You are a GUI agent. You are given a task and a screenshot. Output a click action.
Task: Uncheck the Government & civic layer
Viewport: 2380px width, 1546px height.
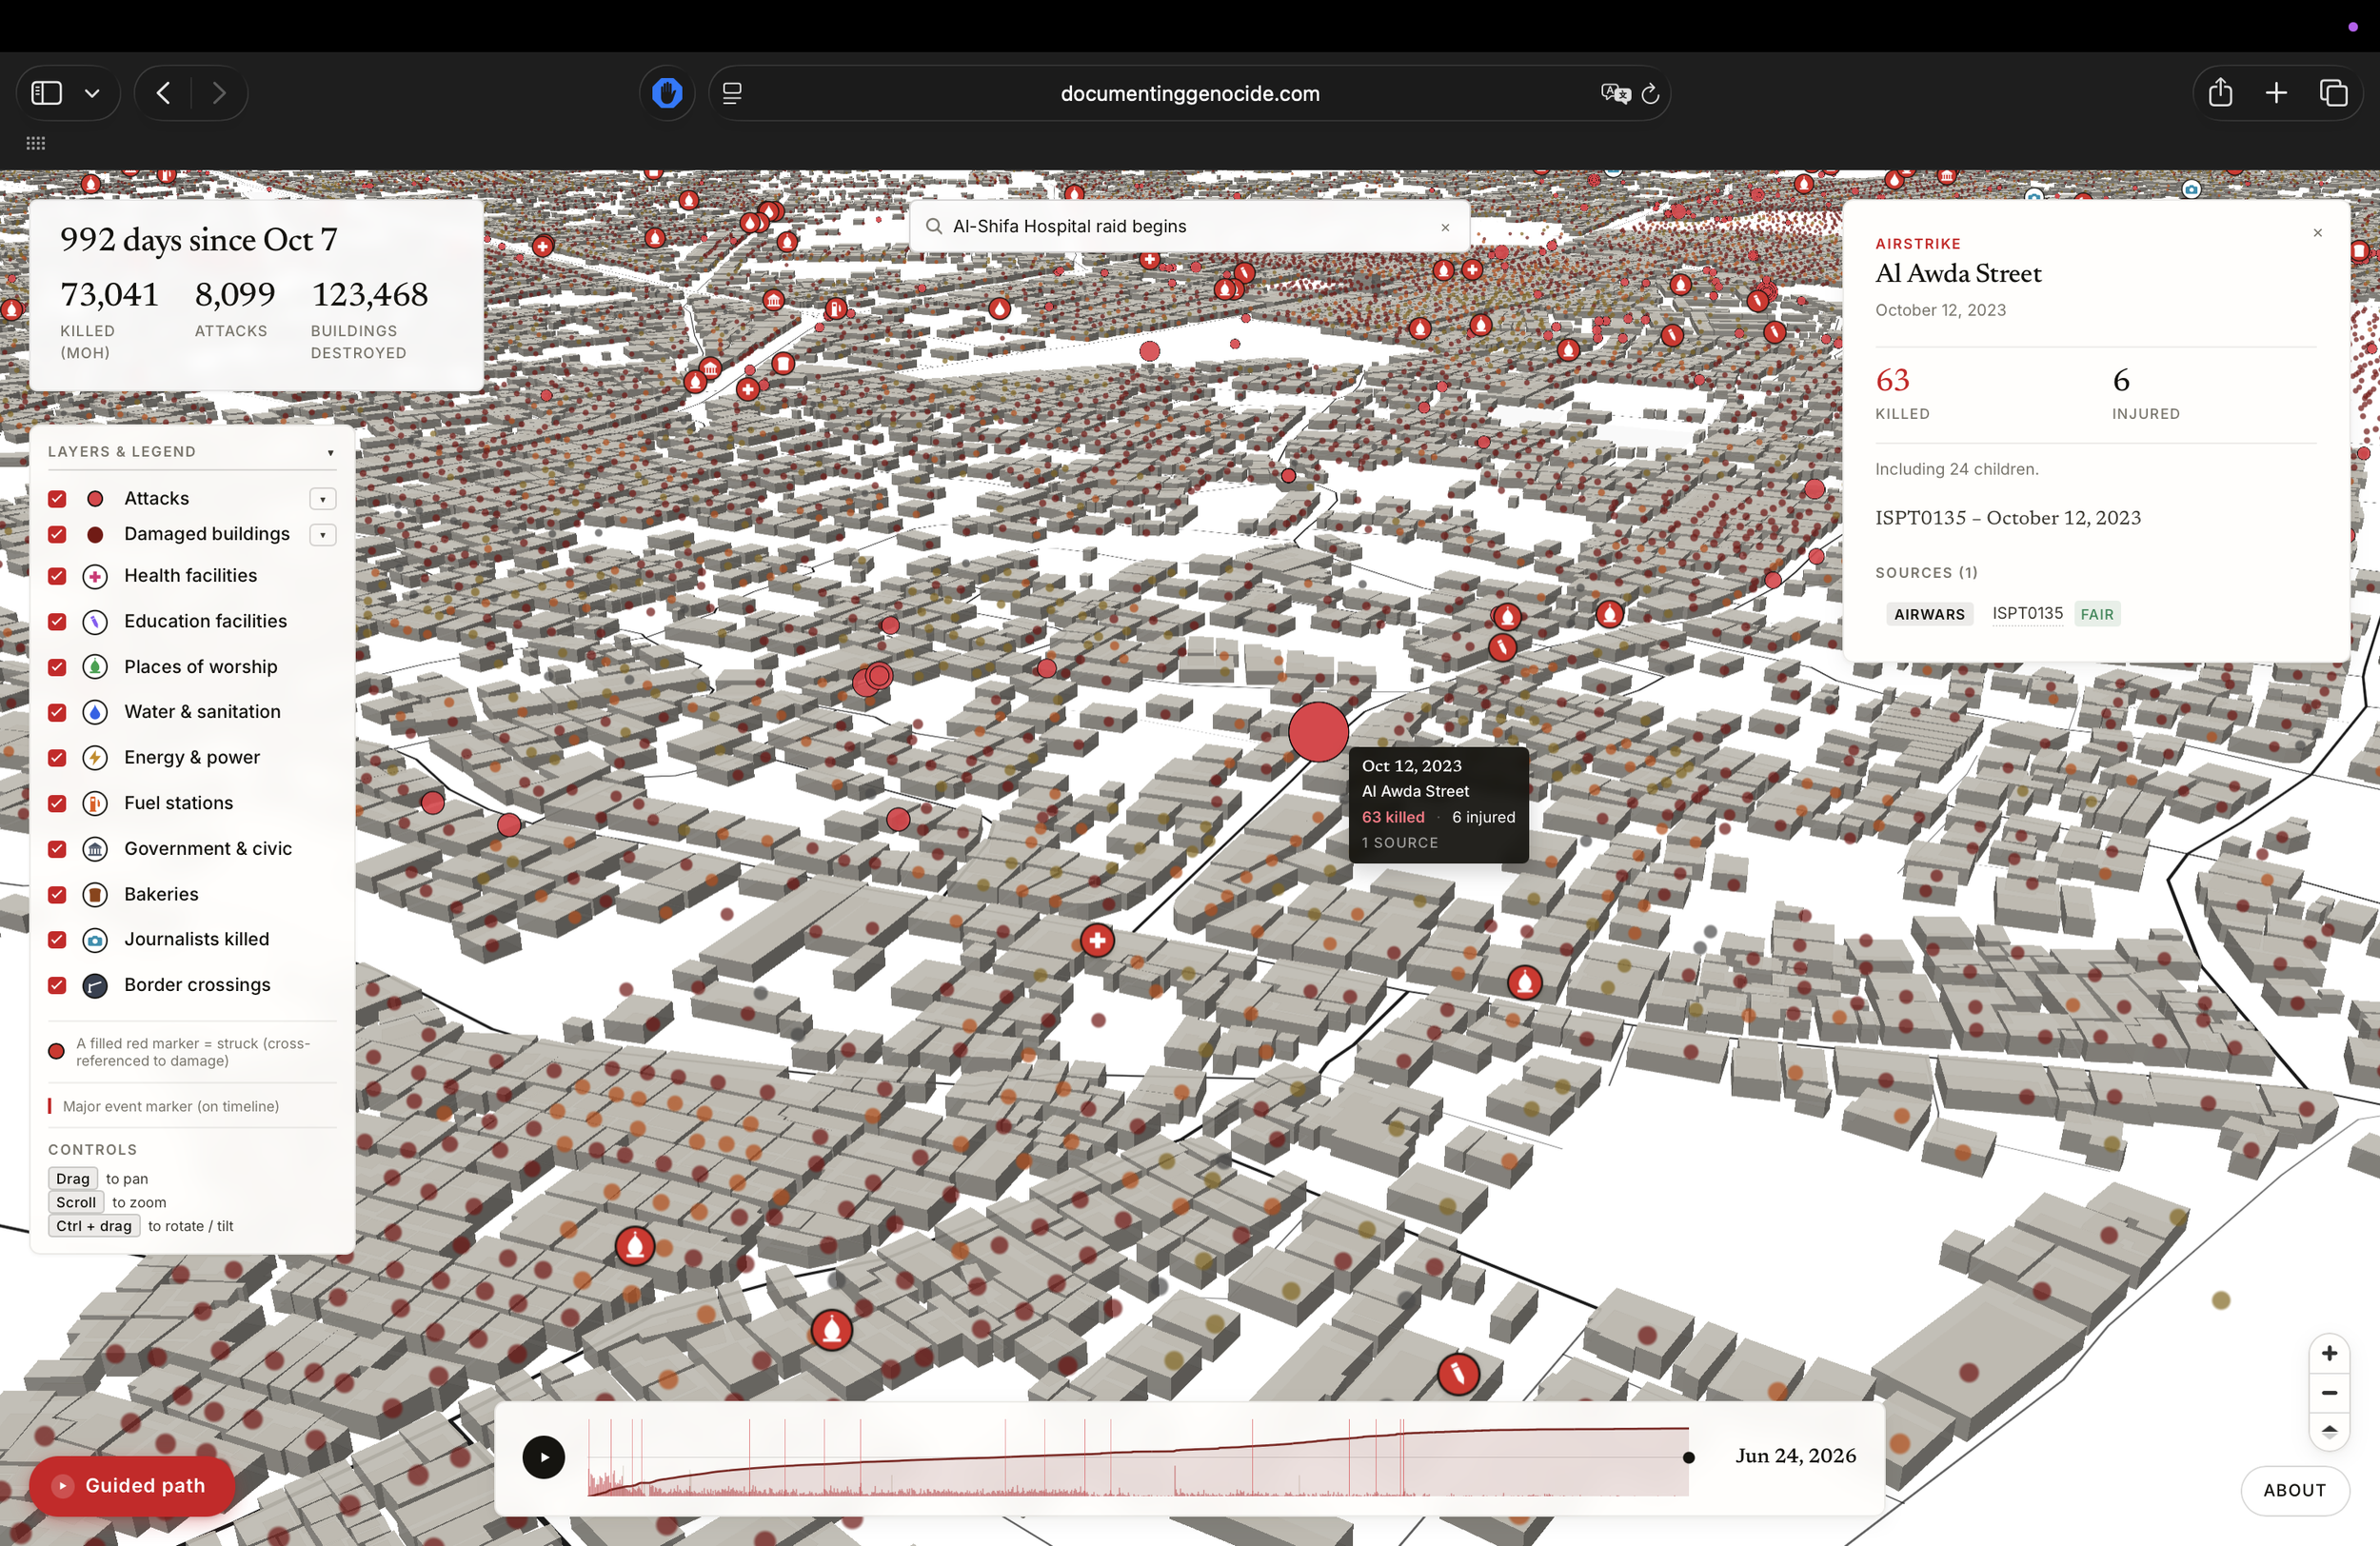click(x=57, y=849)
